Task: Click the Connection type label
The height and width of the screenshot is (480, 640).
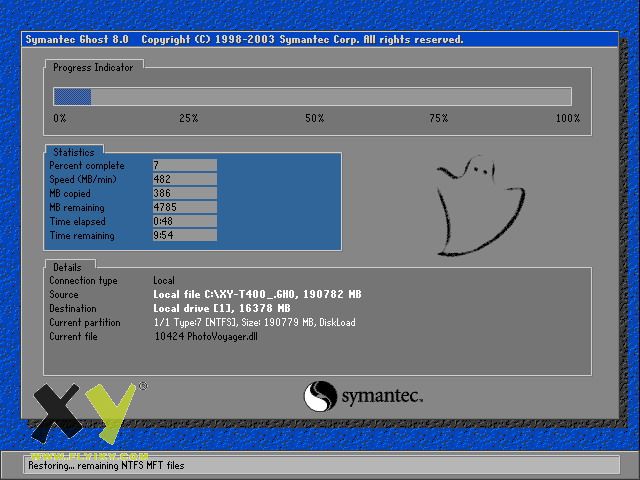Action: (x=83, y=280)
